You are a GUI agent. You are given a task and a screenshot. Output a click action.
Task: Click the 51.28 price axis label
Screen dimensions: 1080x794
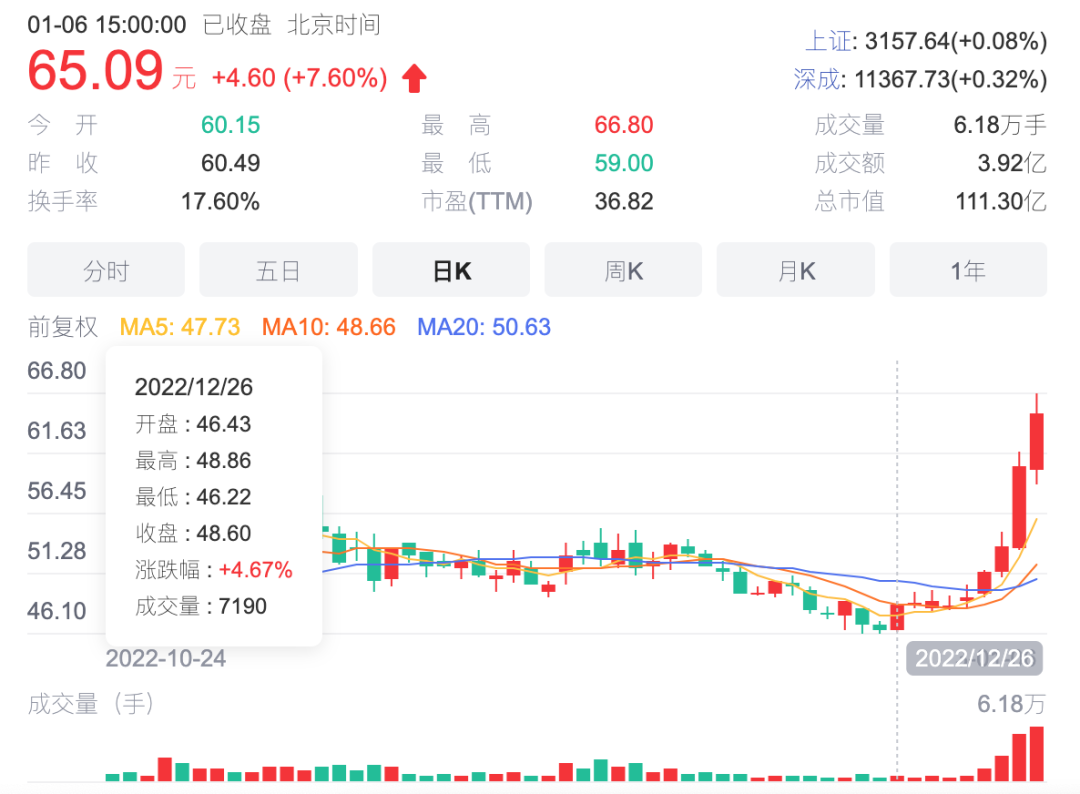56,551
